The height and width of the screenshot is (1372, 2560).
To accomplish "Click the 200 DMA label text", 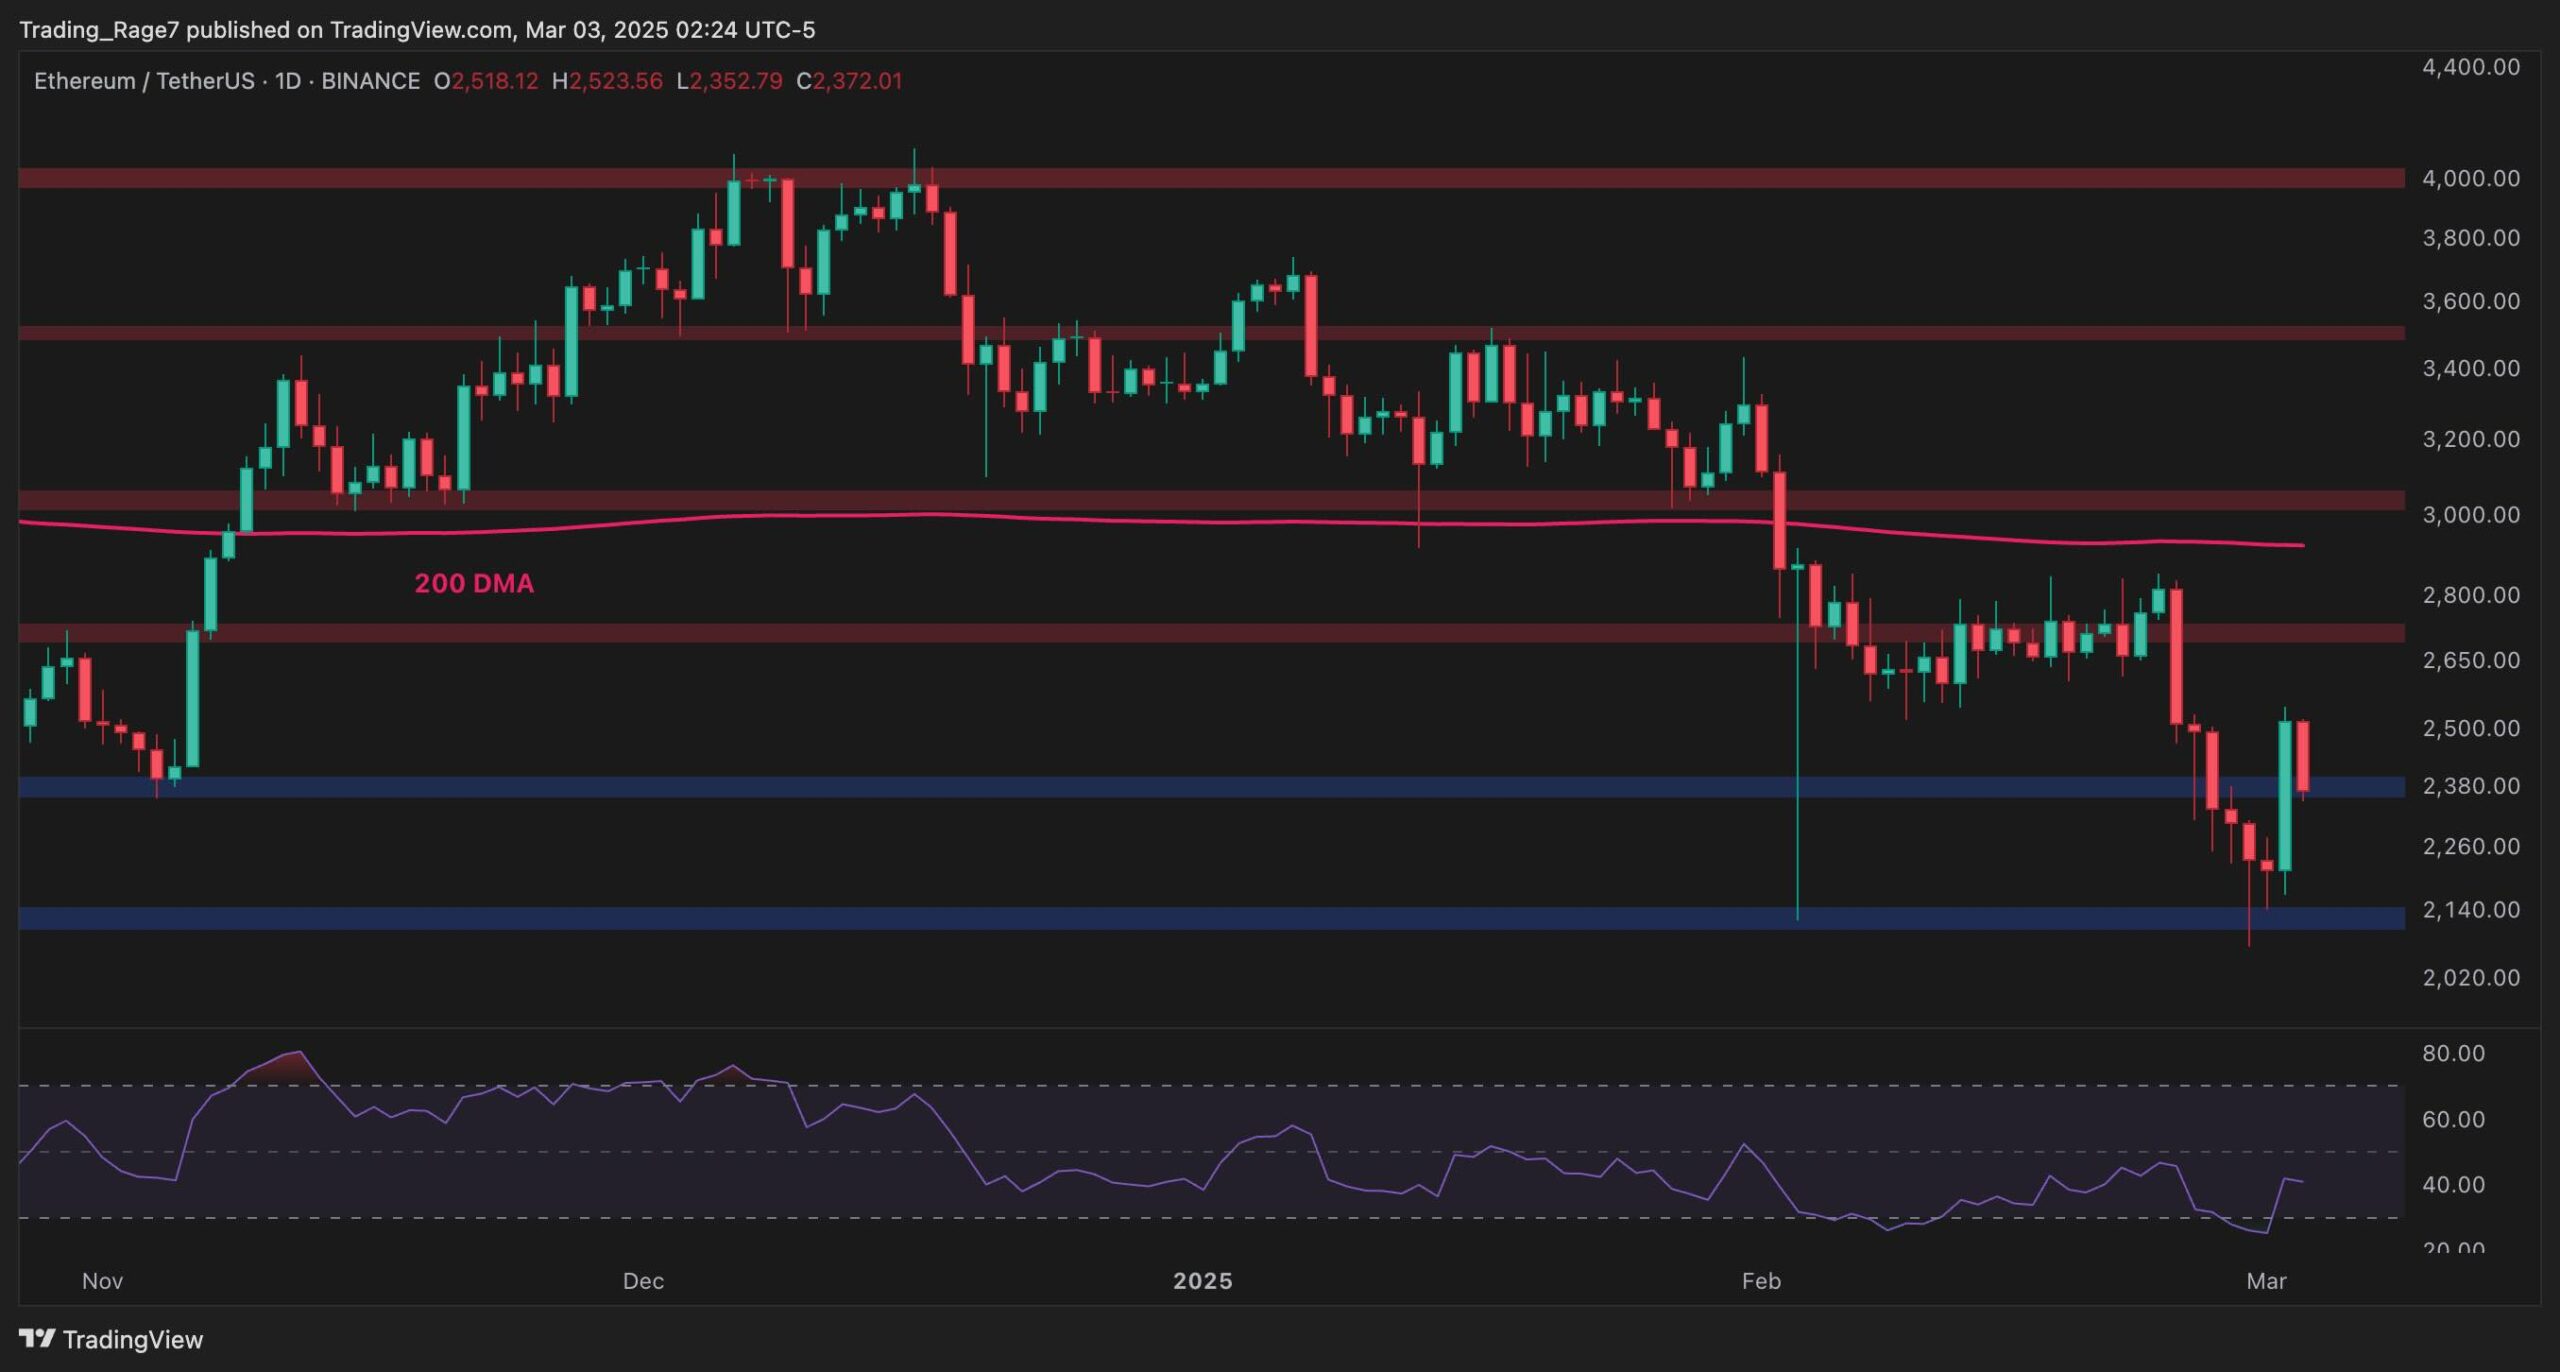I will tap(474, 583).
